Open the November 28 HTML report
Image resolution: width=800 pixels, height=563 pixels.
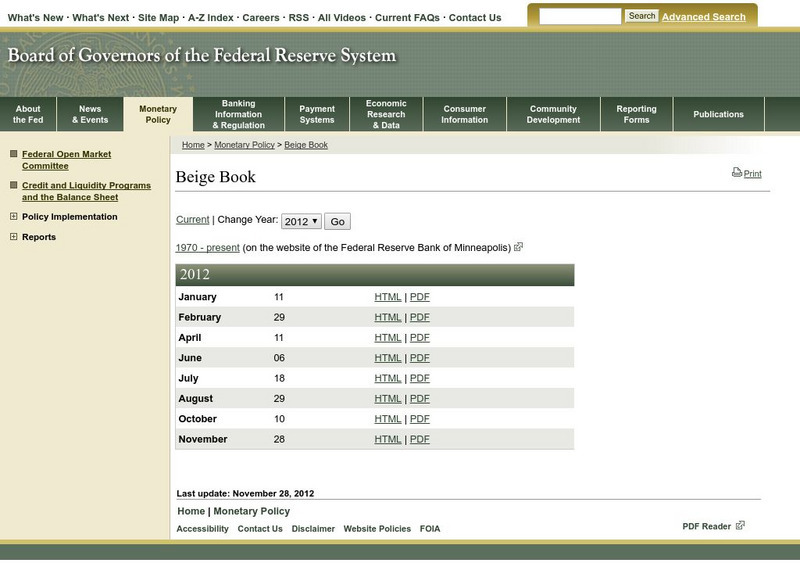tap(388, 439)
